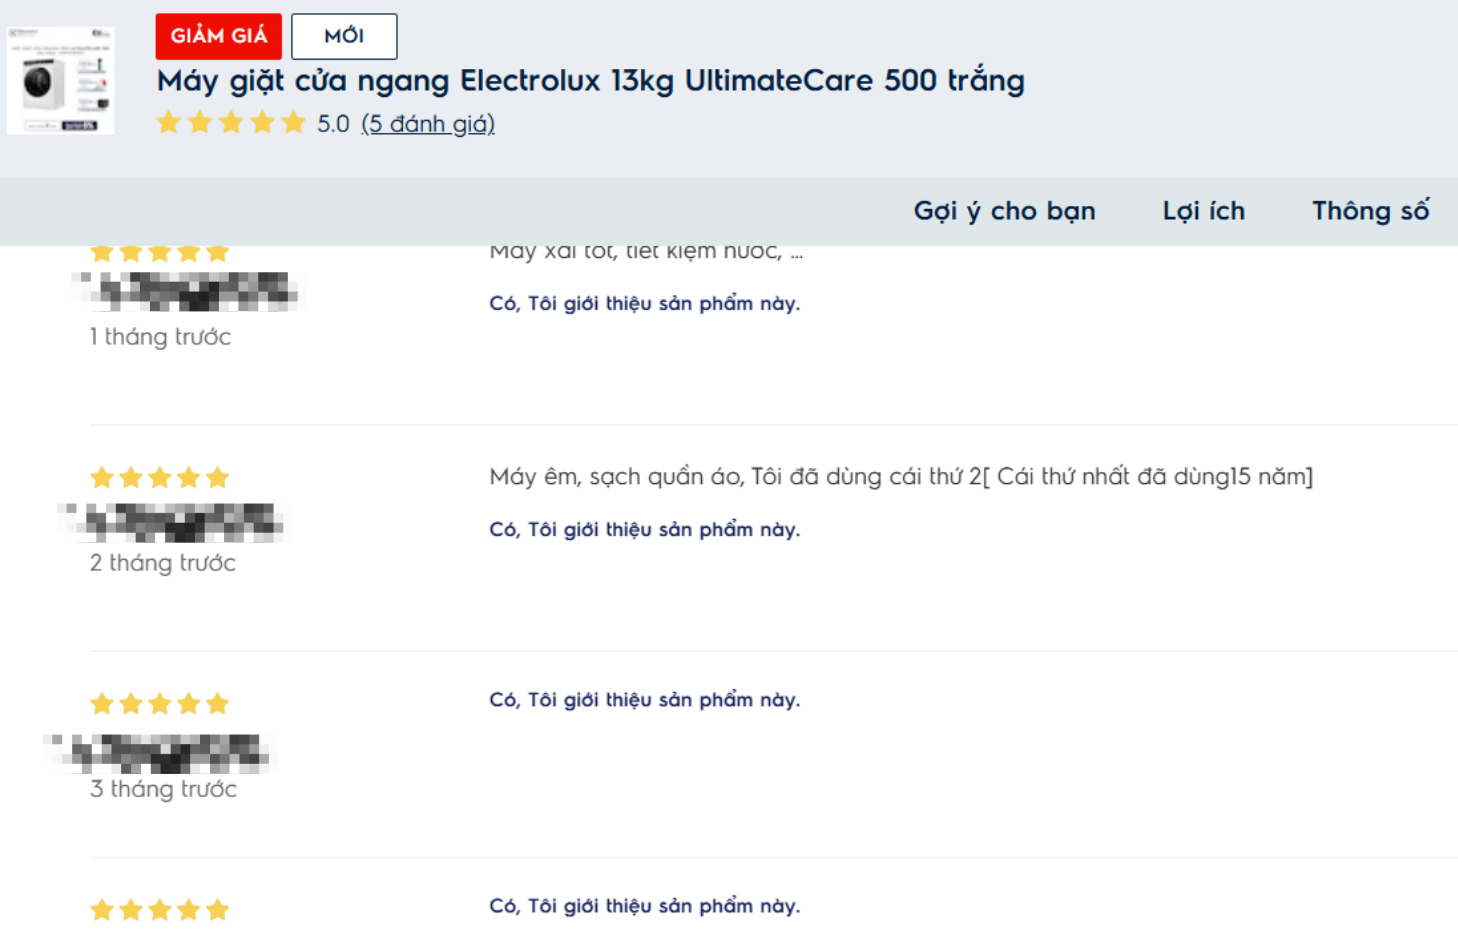1458x938 pixels.
Task: Open the Gợi ý cho bạn section
Action: [1004, 211]
